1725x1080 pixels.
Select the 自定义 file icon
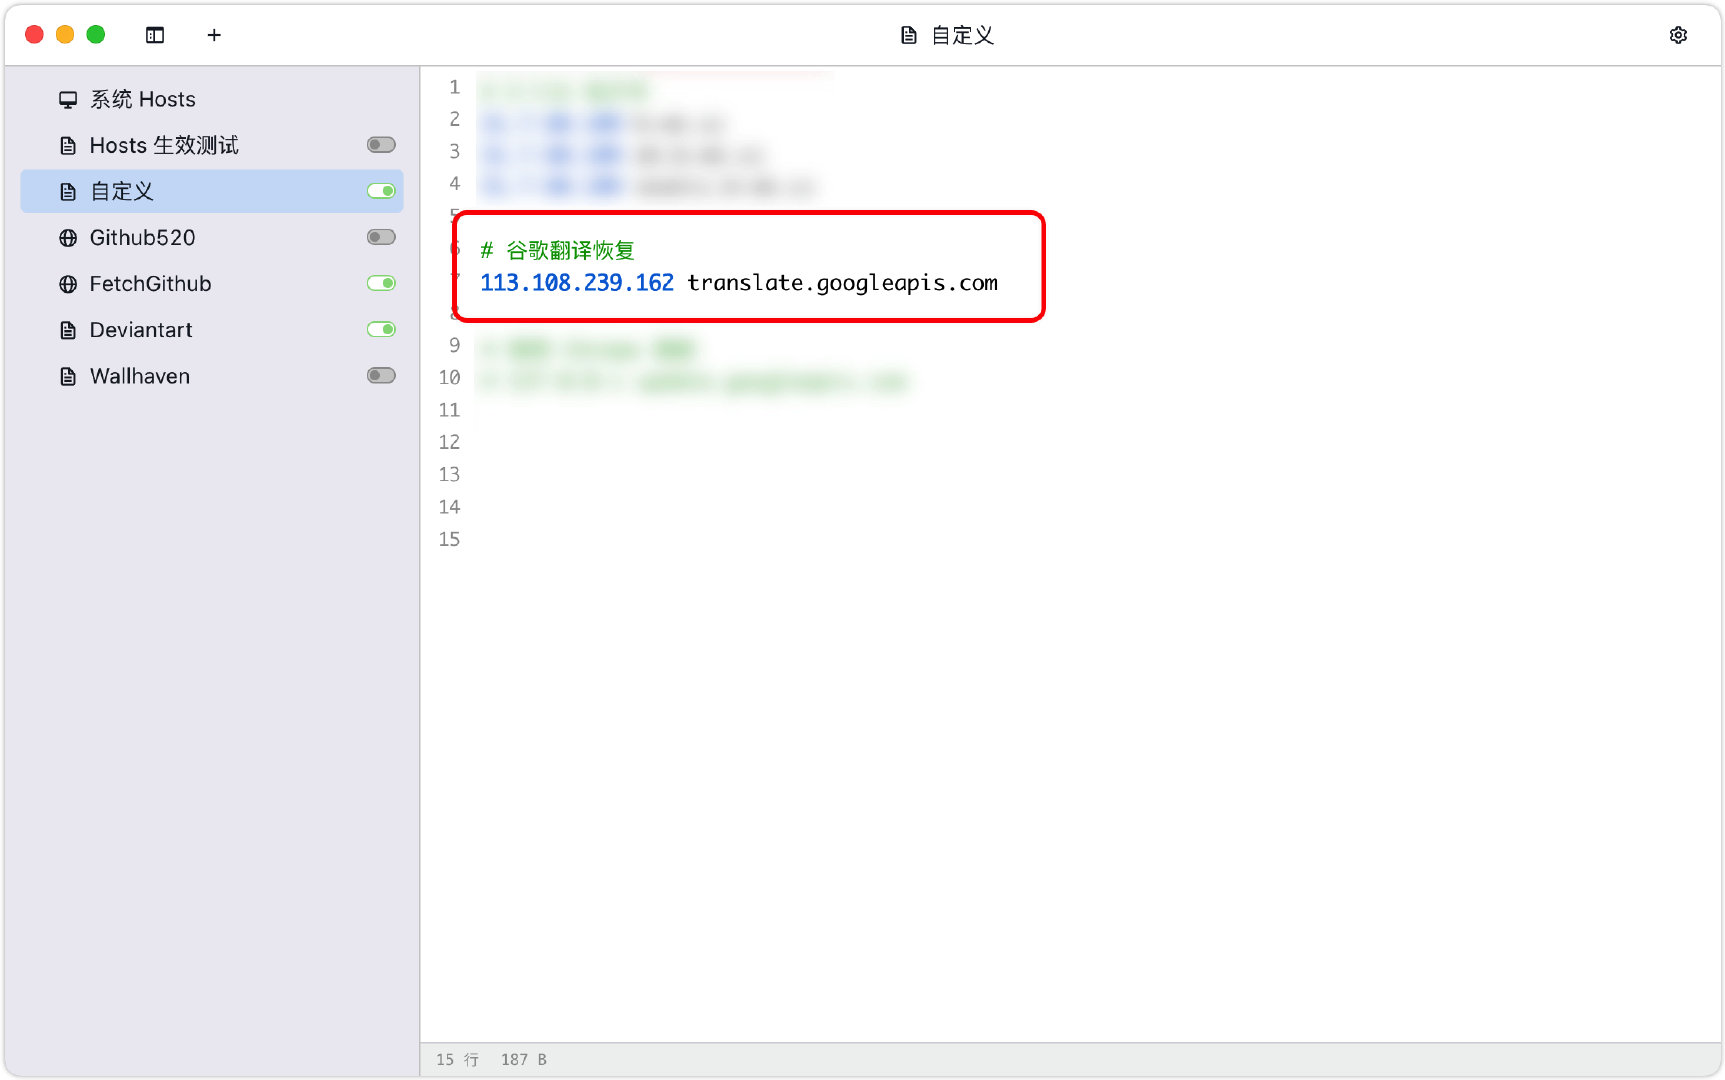click(66, 190)
